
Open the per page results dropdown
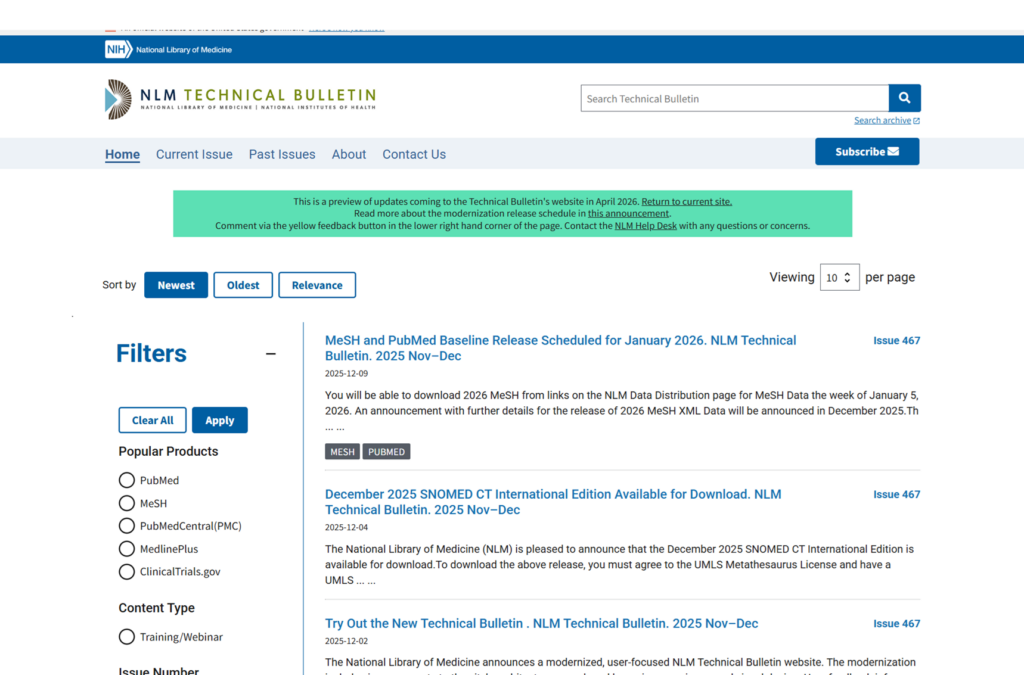coord(839,278)
